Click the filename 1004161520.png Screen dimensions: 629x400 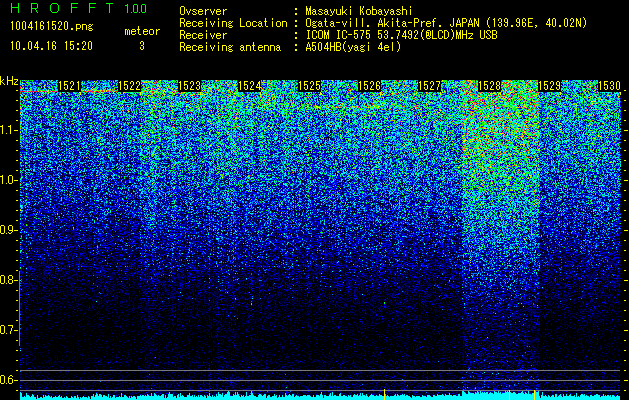click(x=52, y=27)
